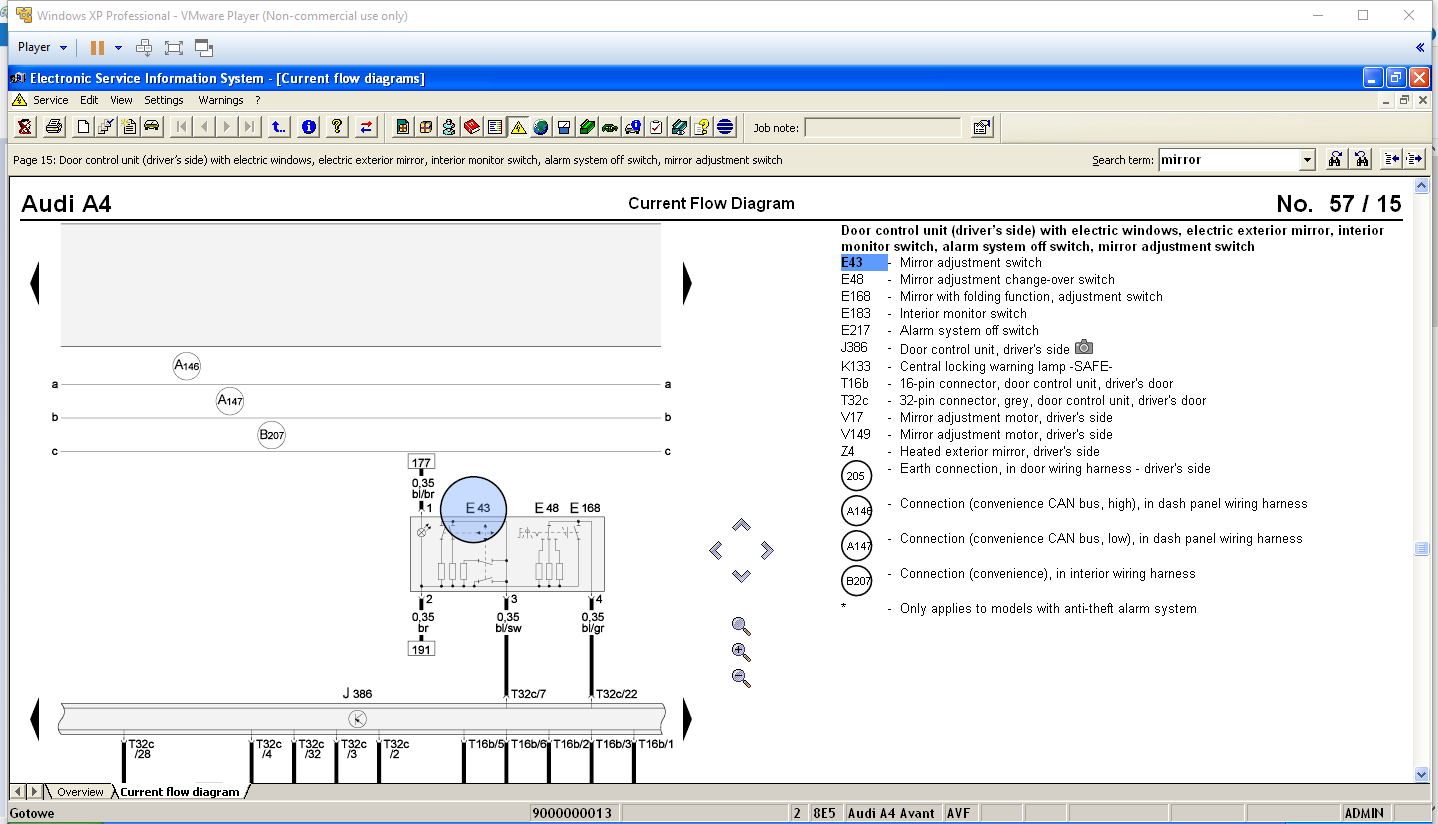Image resolution: width=1438 pixels, height=824 pixels.
Task: Click the Search term input field
Action: [1228, 160]
